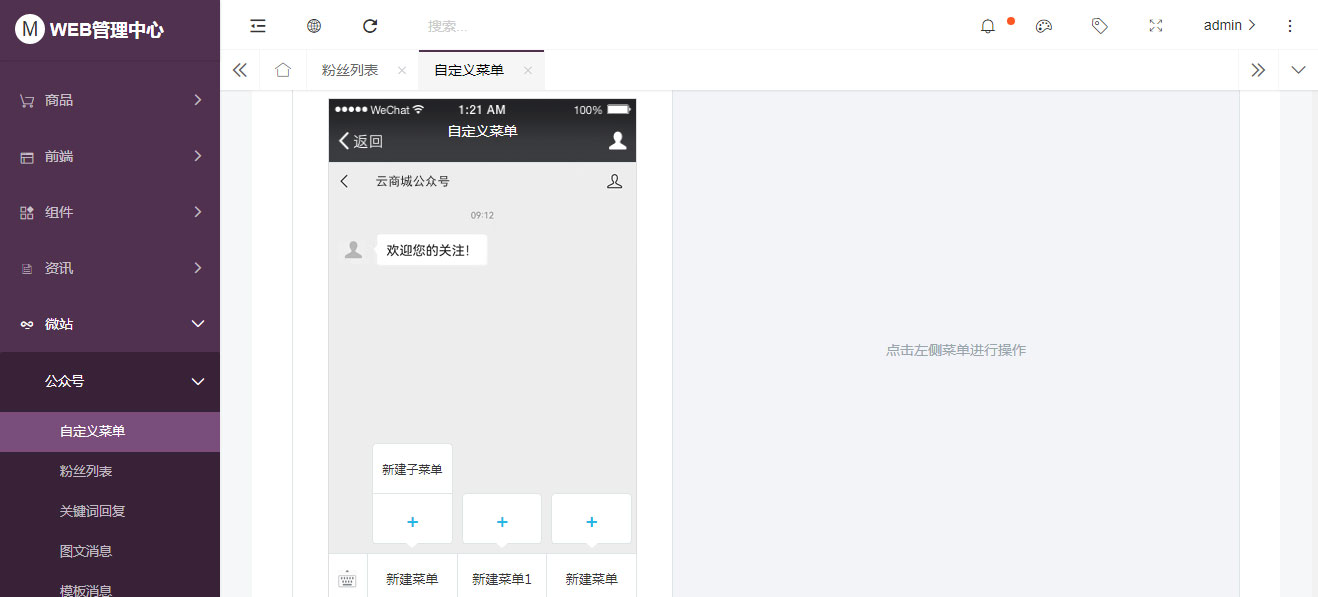Click the 新建菜单1 menu button
Viewport: 1318px width, 597px height.
tap(501, 577)
